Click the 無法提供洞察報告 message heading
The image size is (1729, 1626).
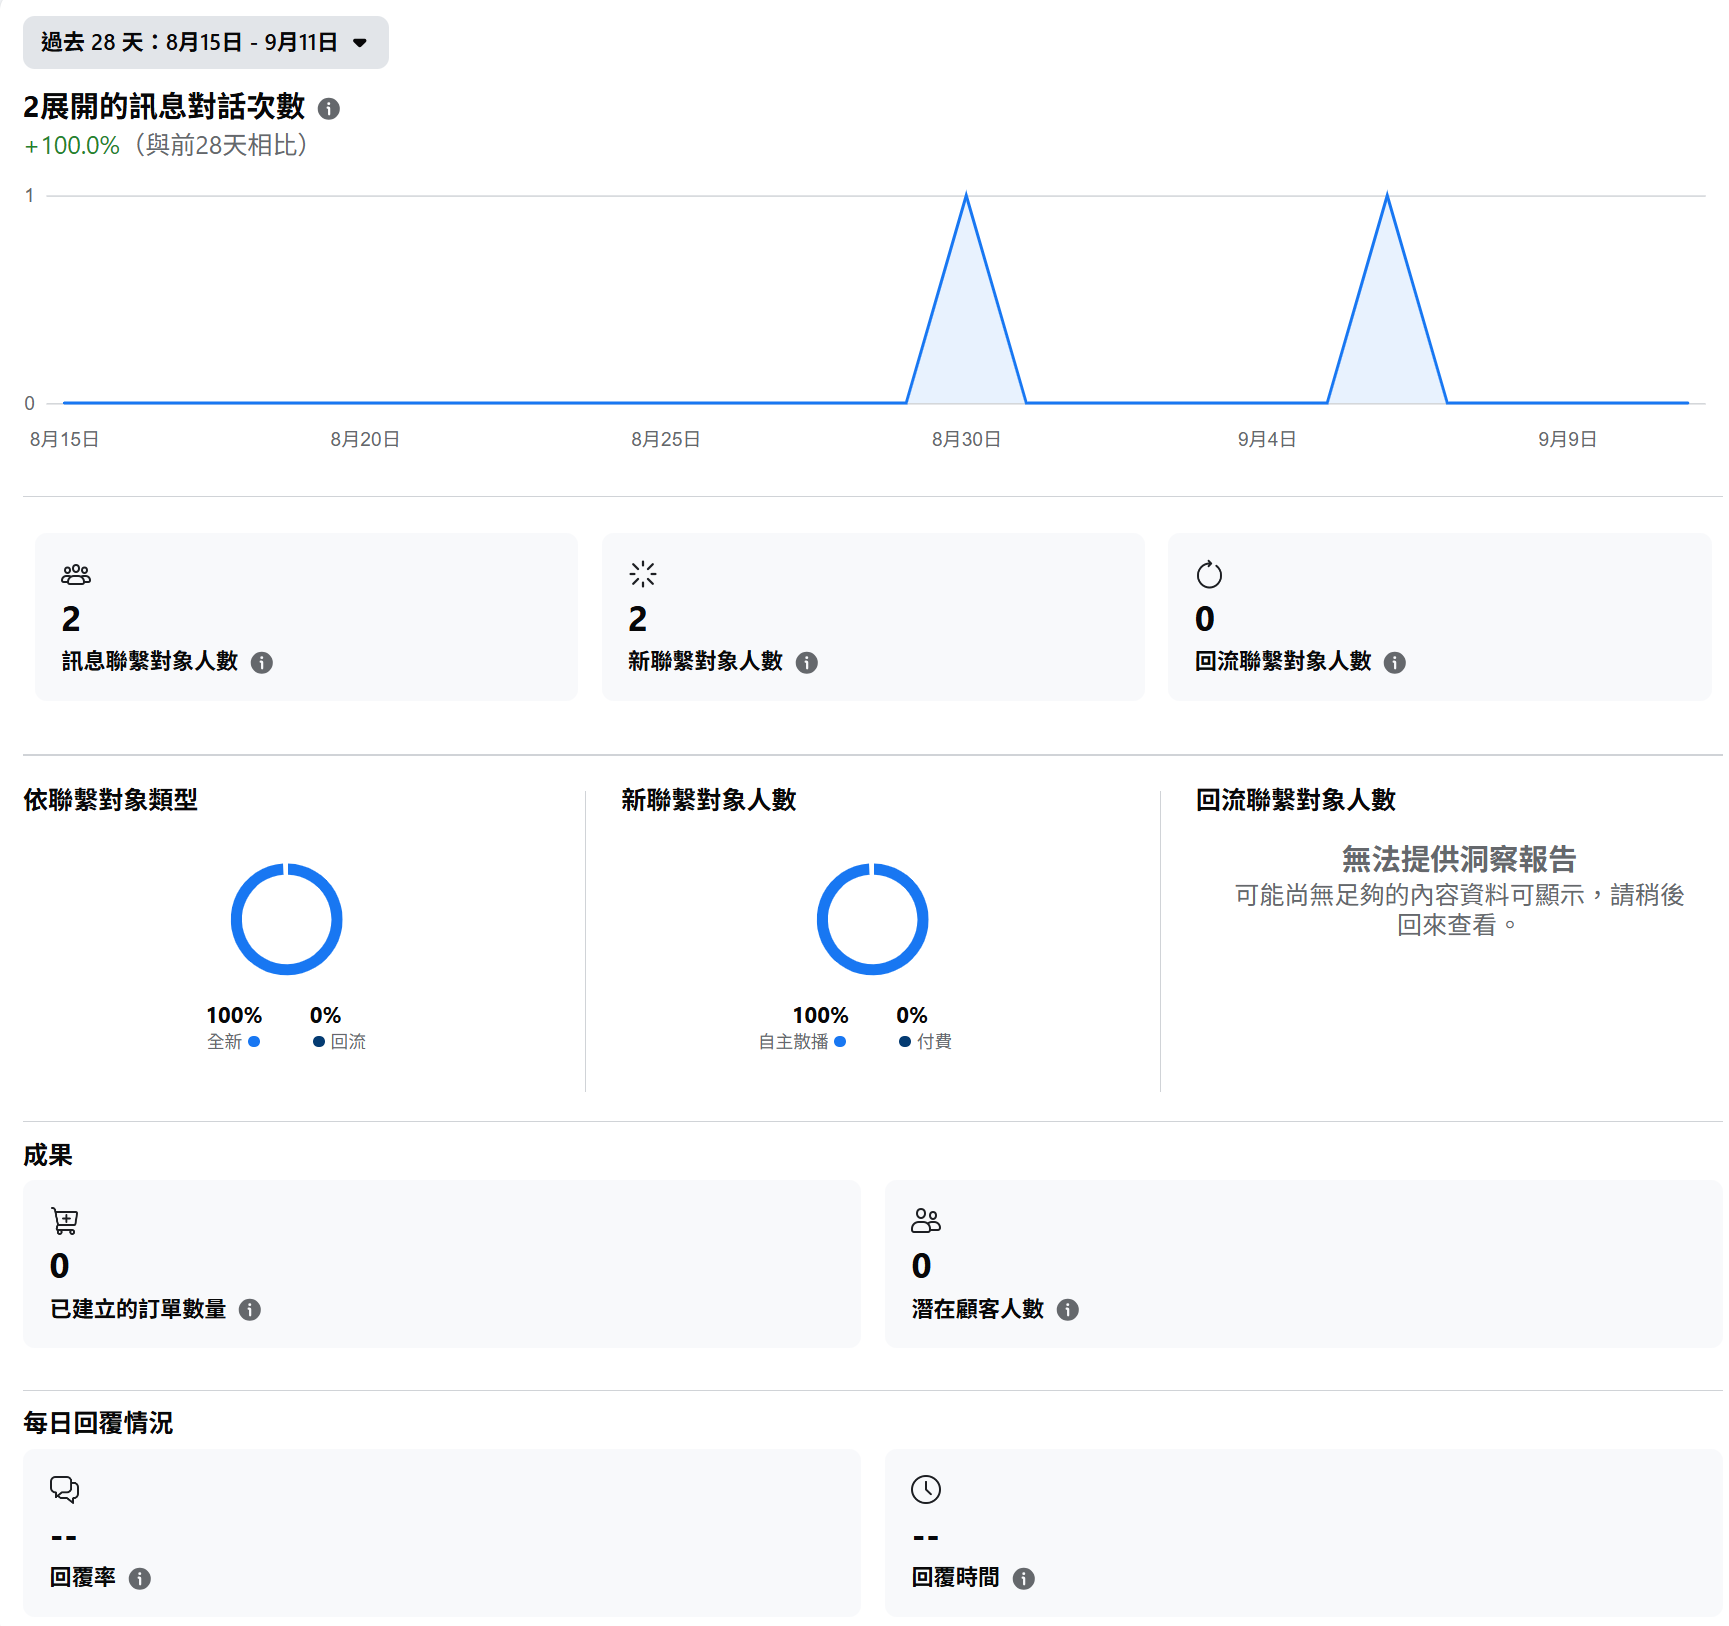[1459, 859]
